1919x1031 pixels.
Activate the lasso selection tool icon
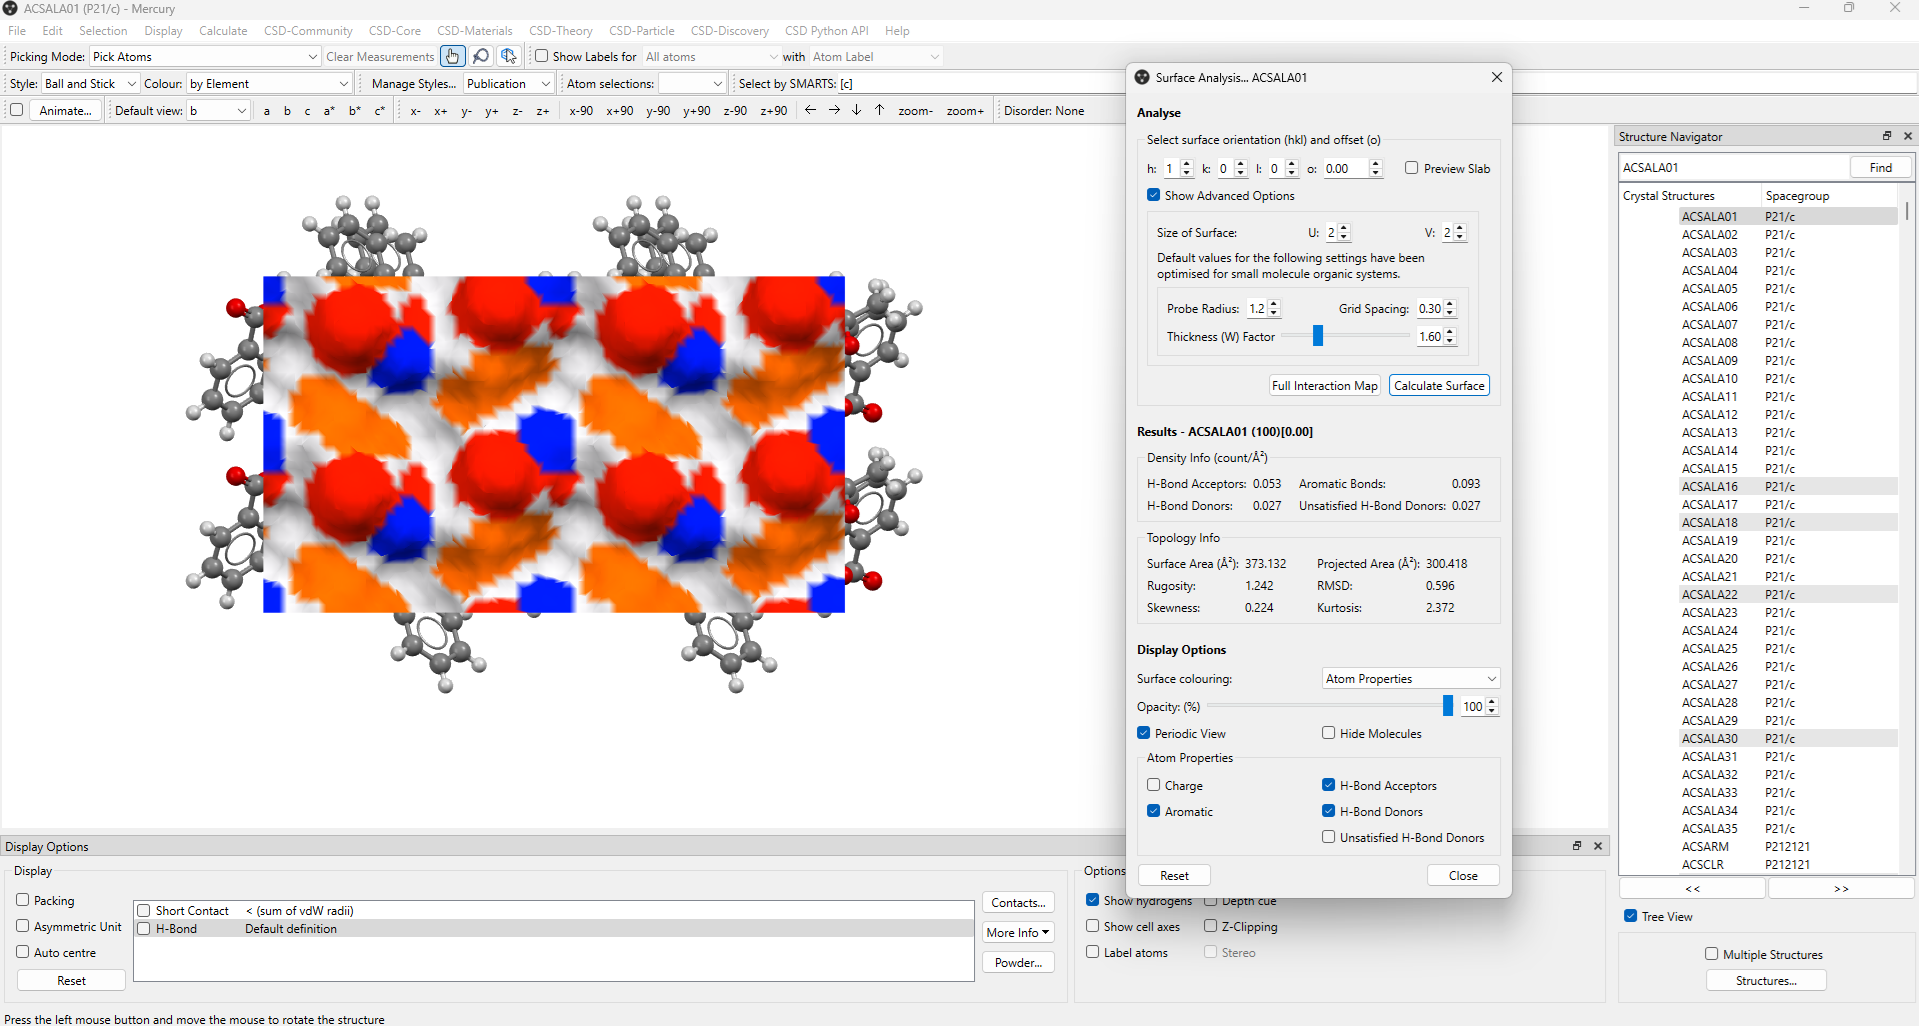(x=481, y=56)
